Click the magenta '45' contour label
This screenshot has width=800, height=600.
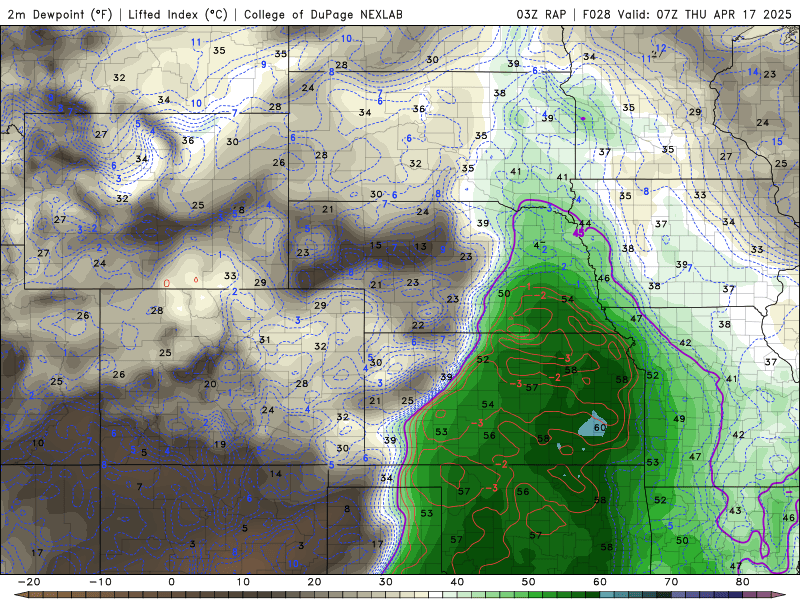click(579, 233)
